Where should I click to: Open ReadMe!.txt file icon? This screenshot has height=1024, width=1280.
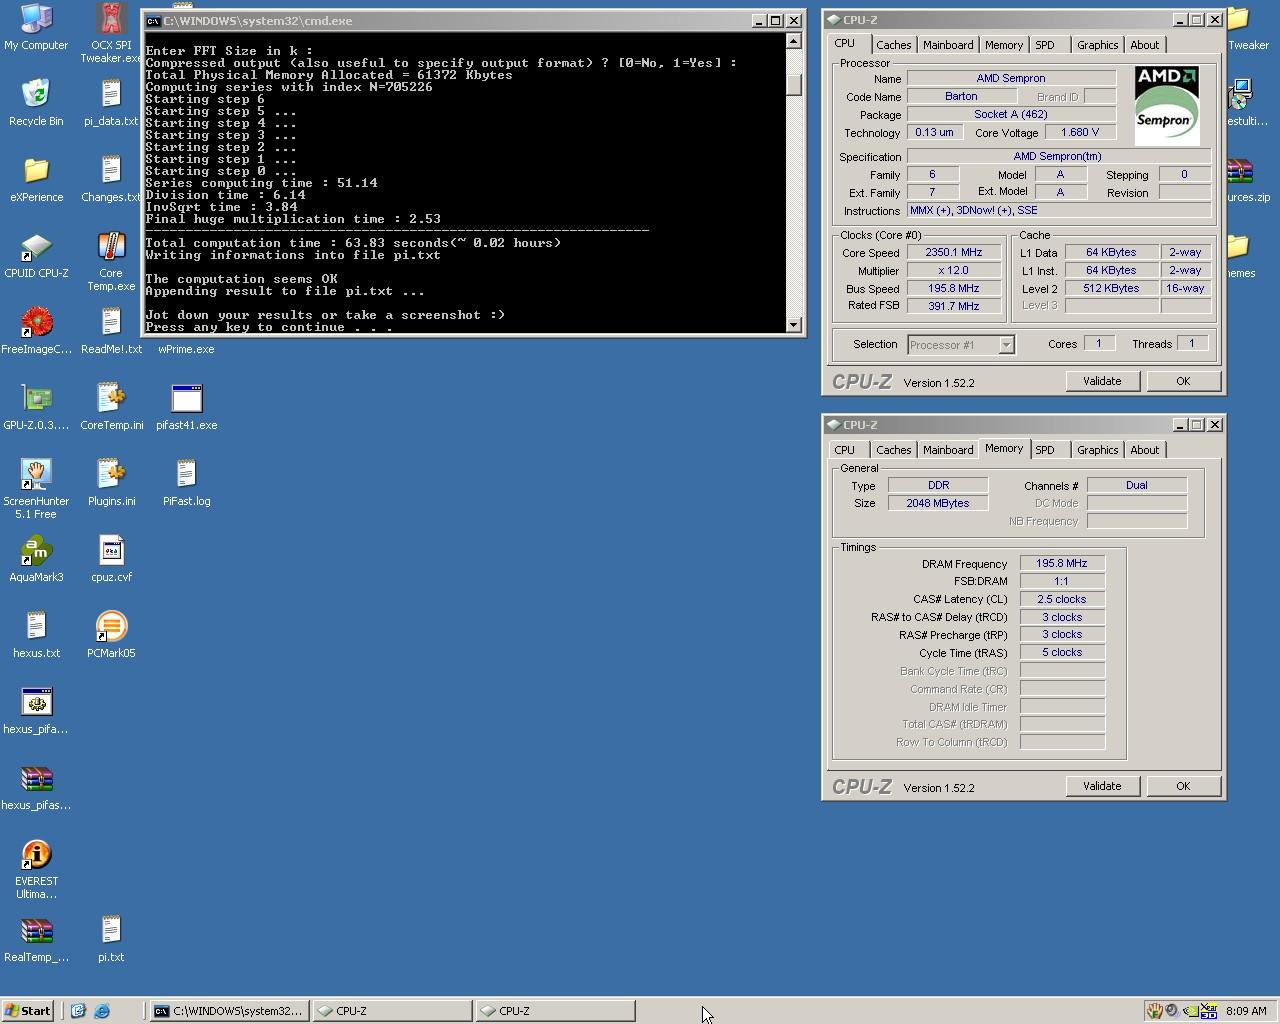[111, 330]
